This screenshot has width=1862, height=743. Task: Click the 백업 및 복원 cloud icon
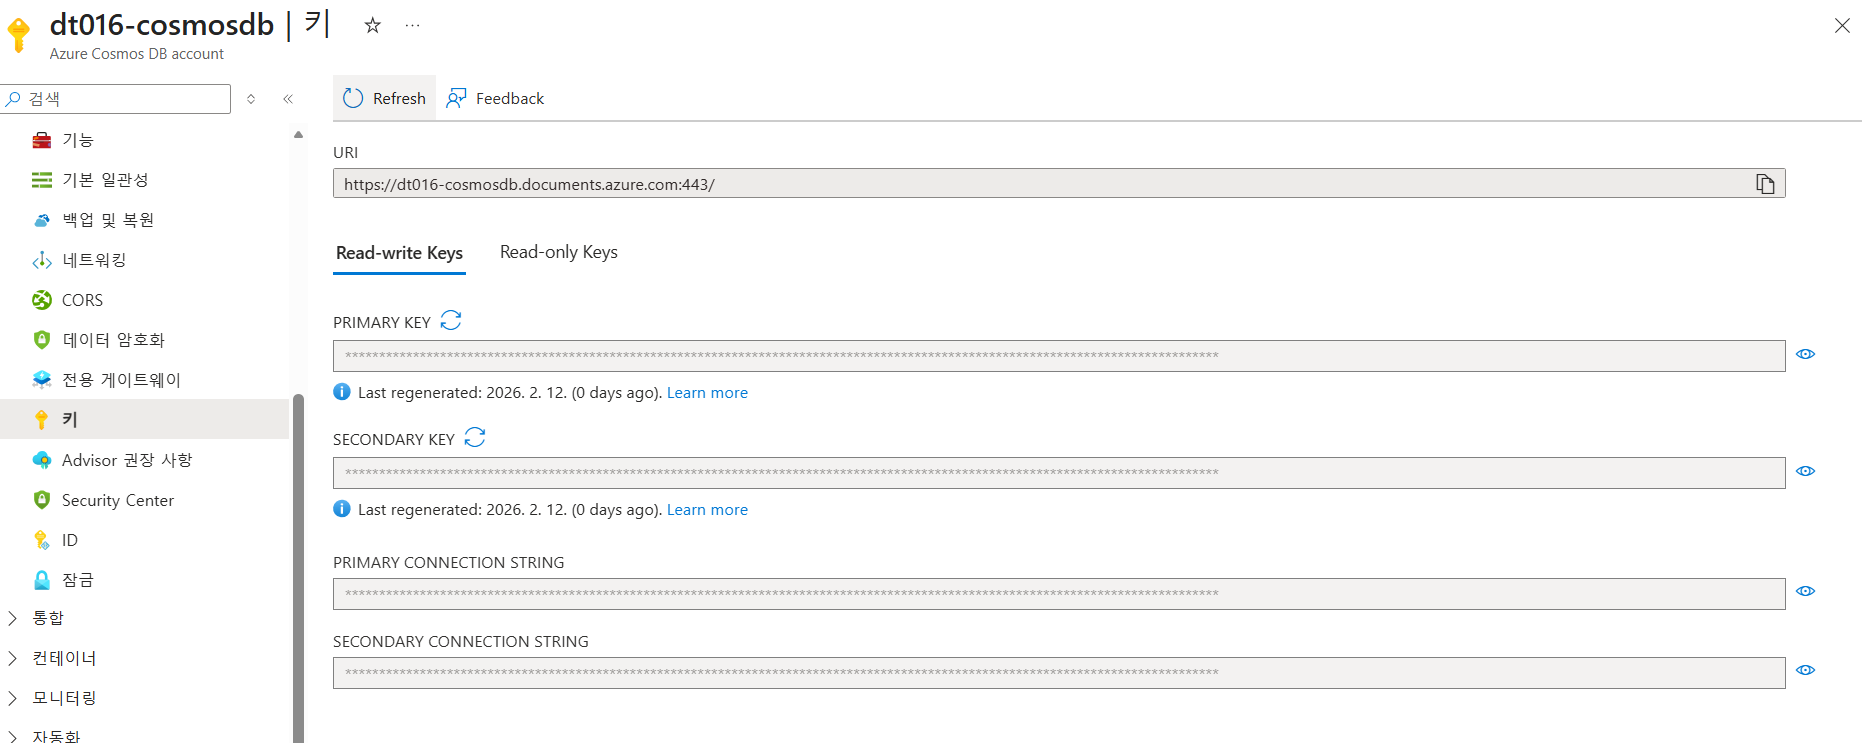point(42,220)
